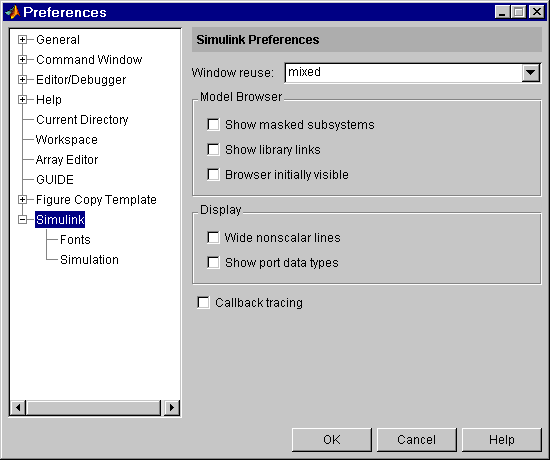Check Browser initially visible option
Image resolution: width=550 pixels, height=460 pixels.
click(213, 174)
